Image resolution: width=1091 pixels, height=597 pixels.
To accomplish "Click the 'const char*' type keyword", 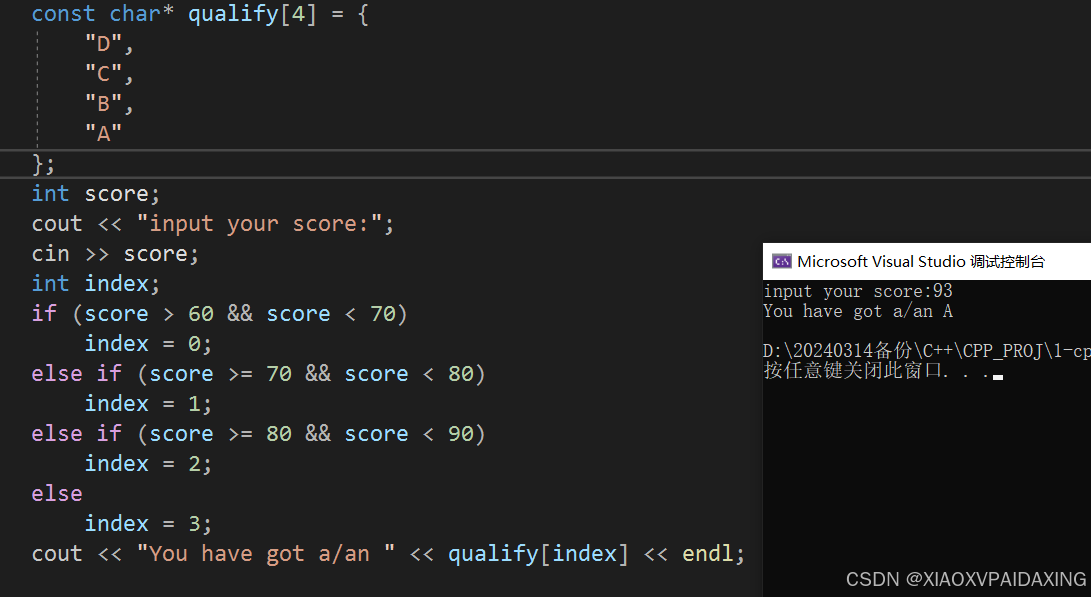I will coord(102,14).
